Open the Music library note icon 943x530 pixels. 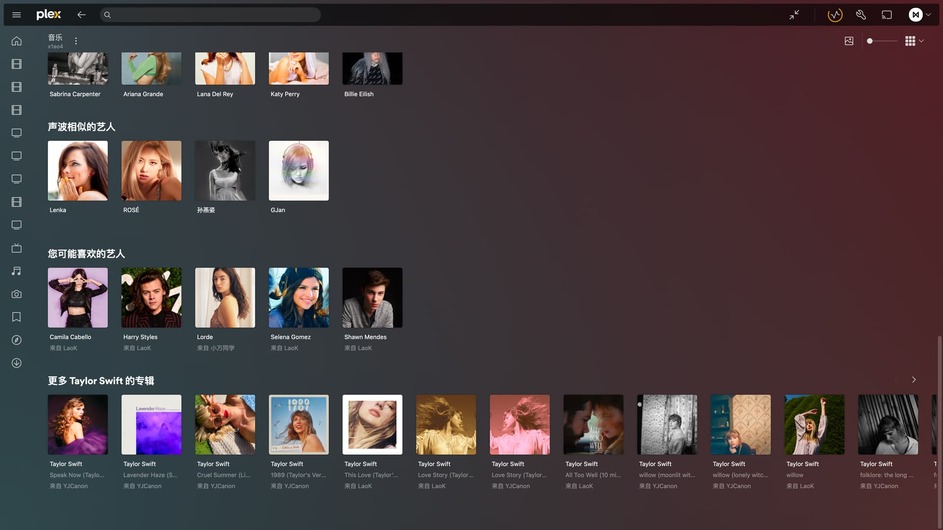click(x=16, y=271)
